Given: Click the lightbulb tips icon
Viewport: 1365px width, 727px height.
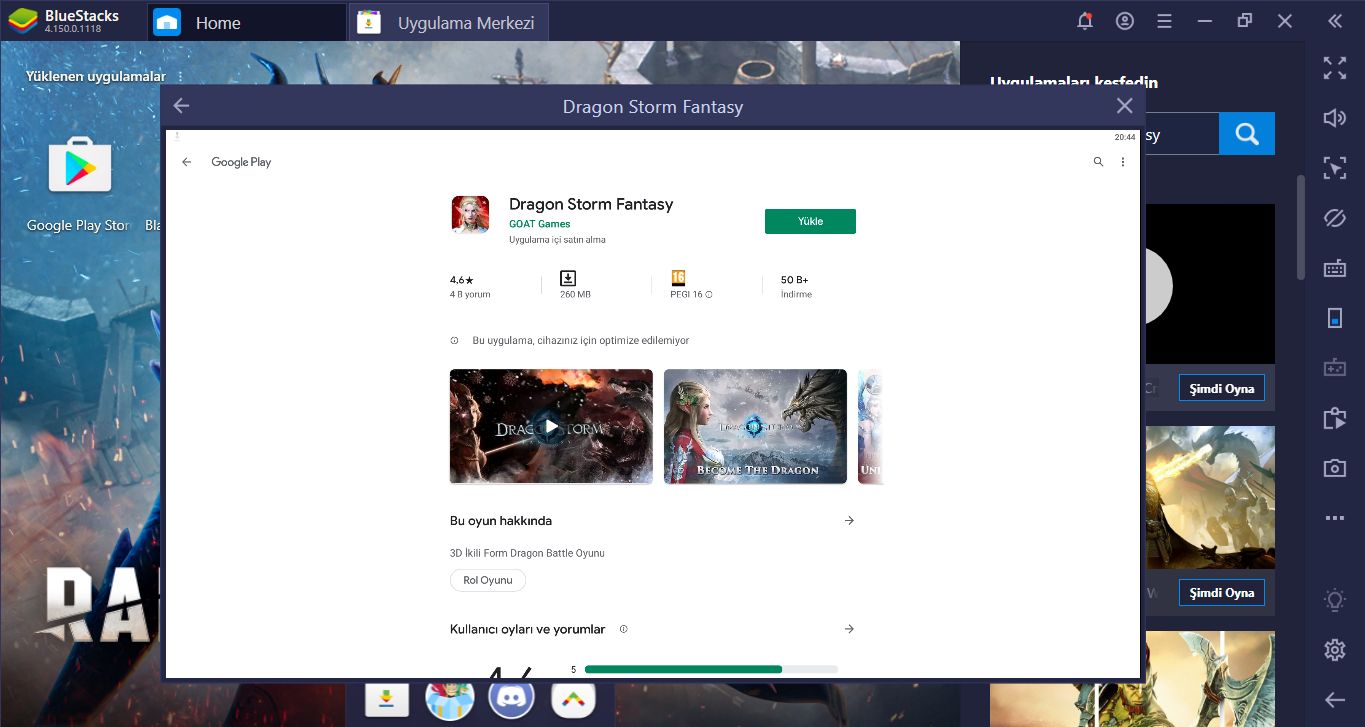Looking at the screenshot, I should point(1335,600).
